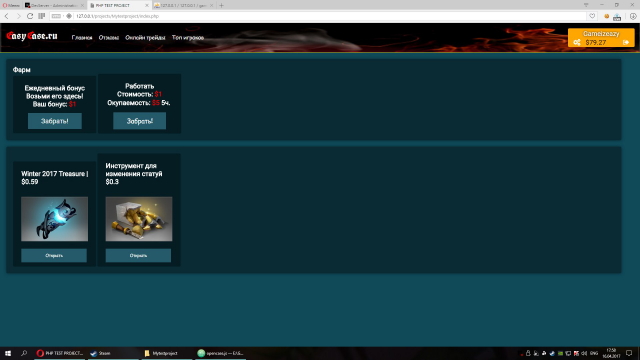
Task: Click the EasyCase.ru site logo
Action: point(32,36)
